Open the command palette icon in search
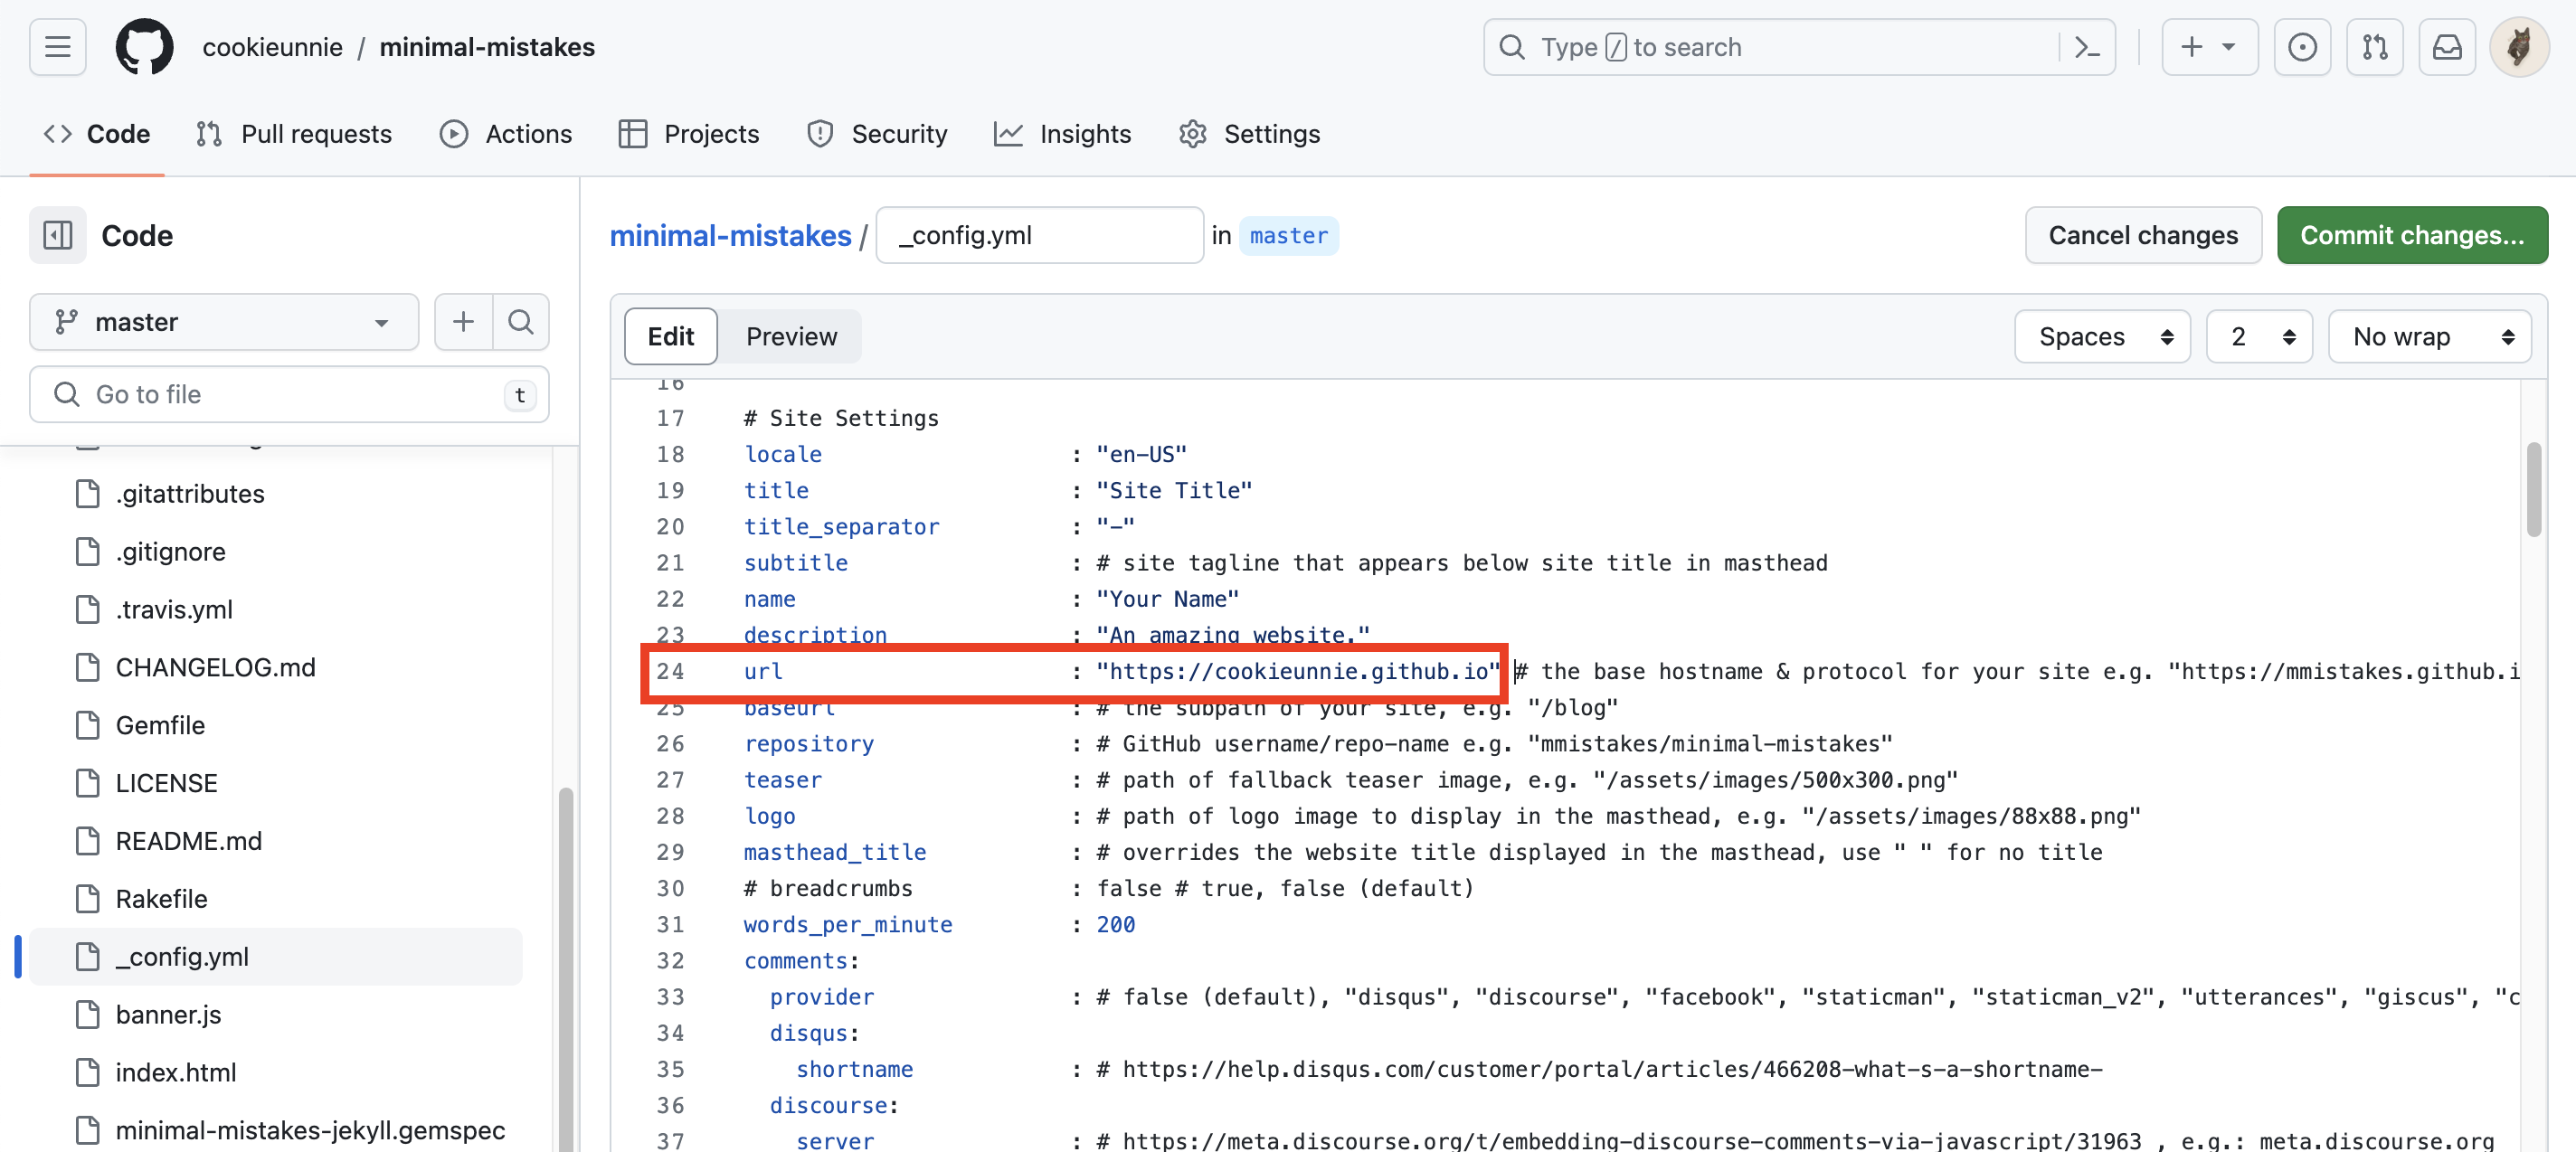The width and height of the screenshot is (2576, 1152). pyautogui.click(x=2086, y=47)
